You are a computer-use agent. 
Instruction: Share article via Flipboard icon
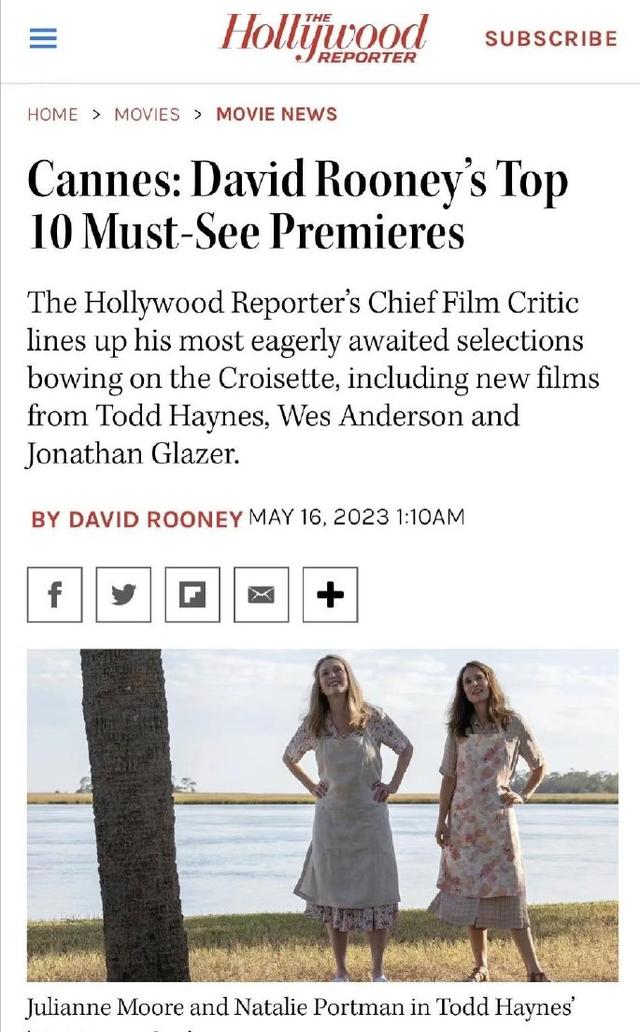click(x=192, y=594)
